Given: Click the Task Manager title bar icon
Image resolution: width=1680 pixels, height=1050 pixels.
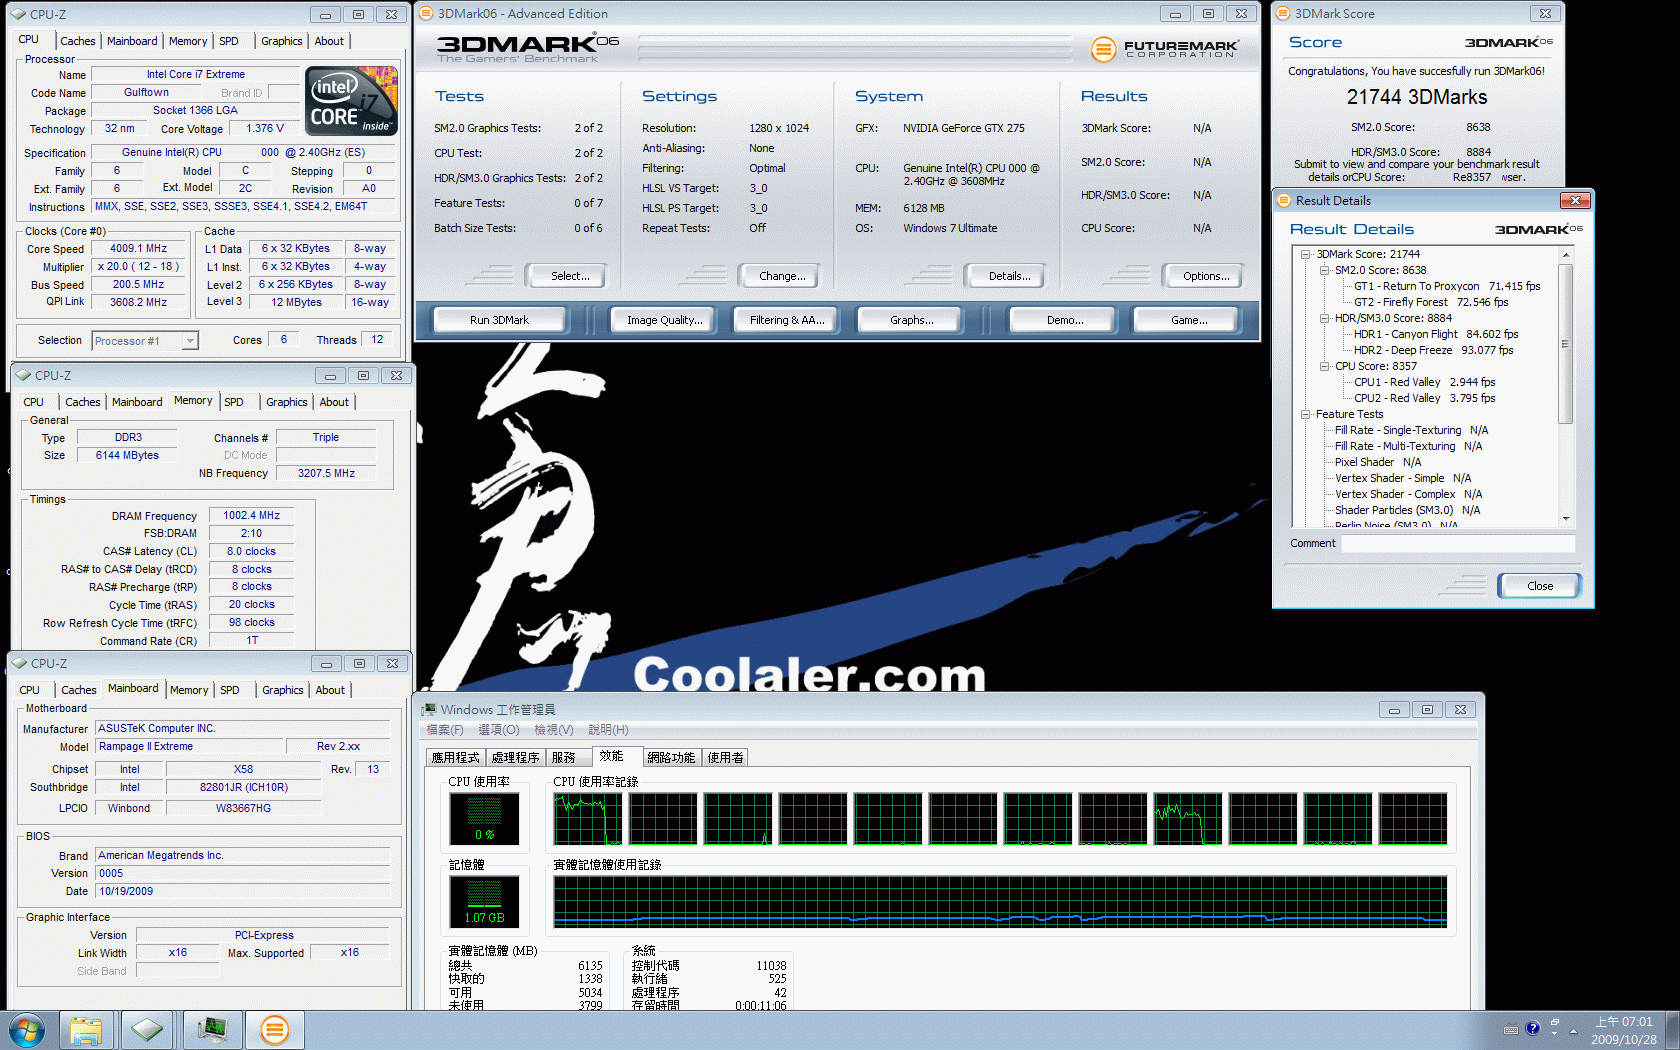Looking at the screenshot, I should click(429, 710).
